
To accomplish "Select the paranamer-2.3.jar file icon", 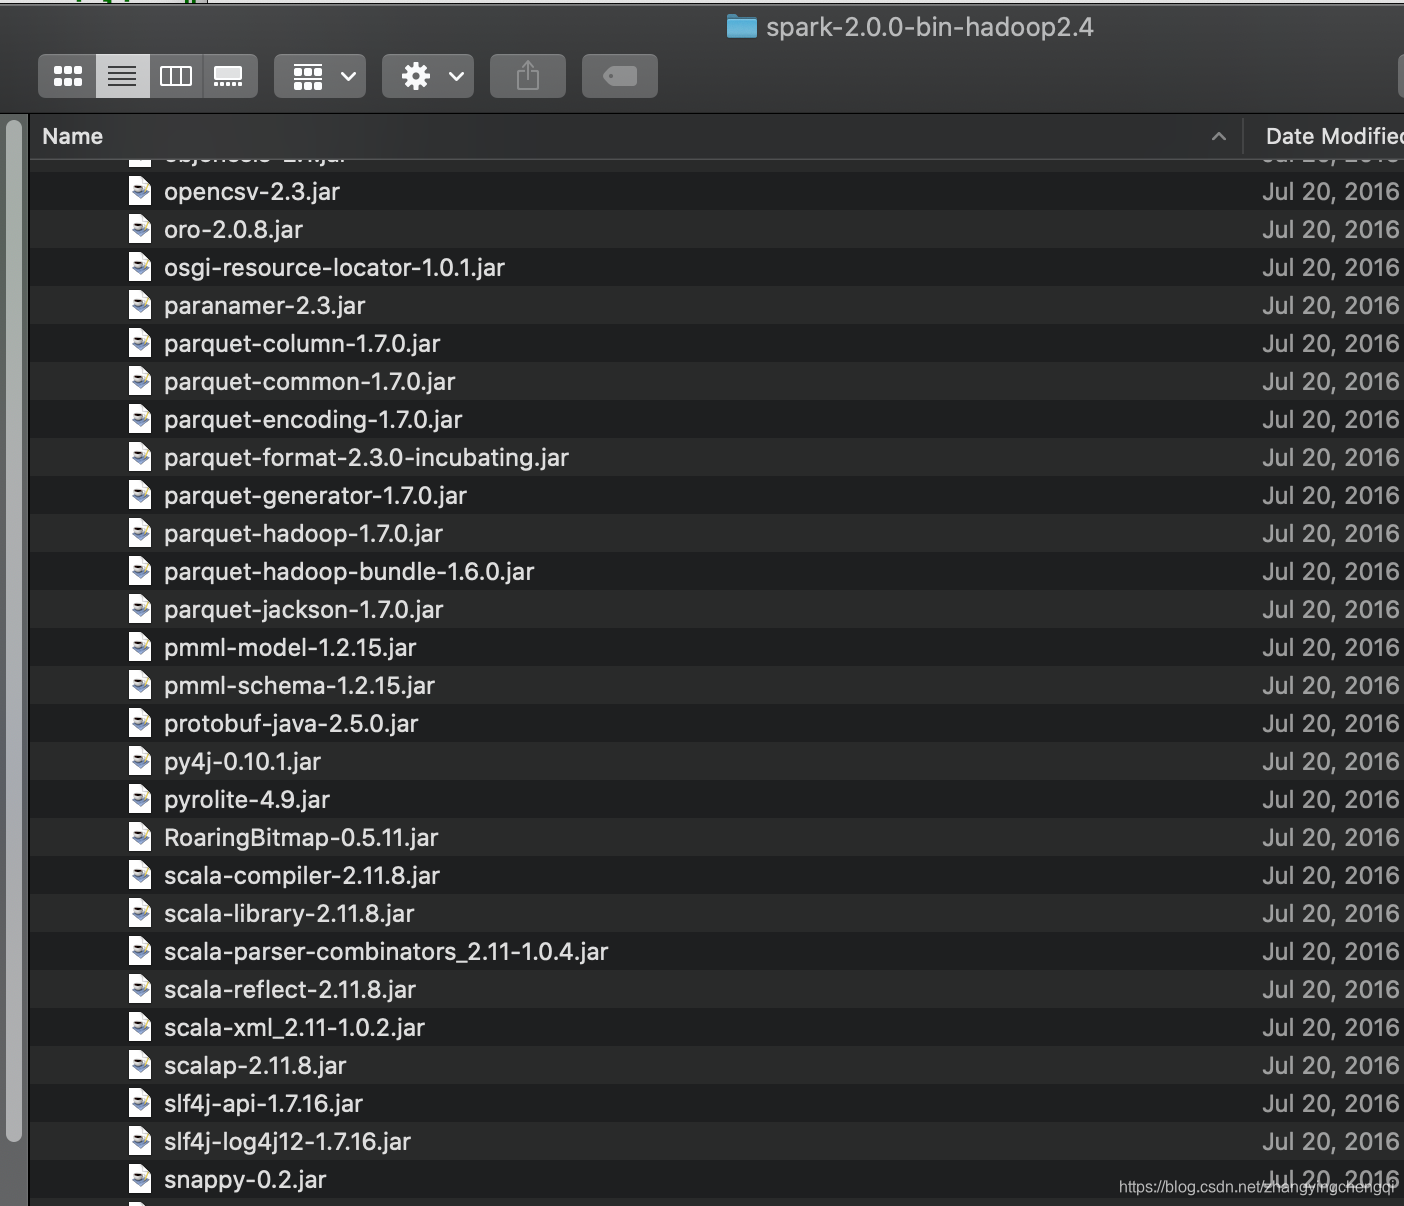I will point(140,305).
